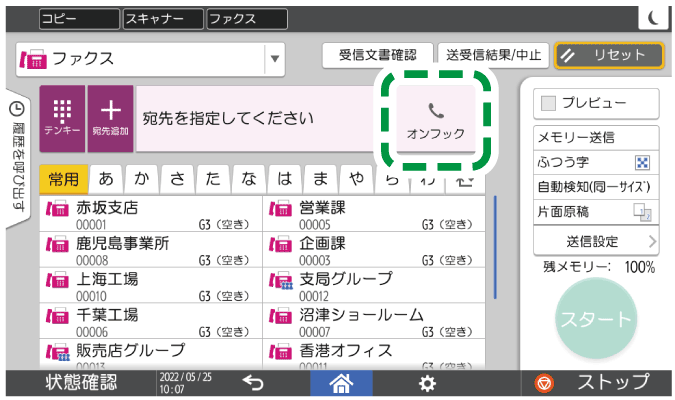Click the 残メモリー 100% indicator
This screenshot has height=400, width=675.
pyautogui.click(x=598, y=267)
